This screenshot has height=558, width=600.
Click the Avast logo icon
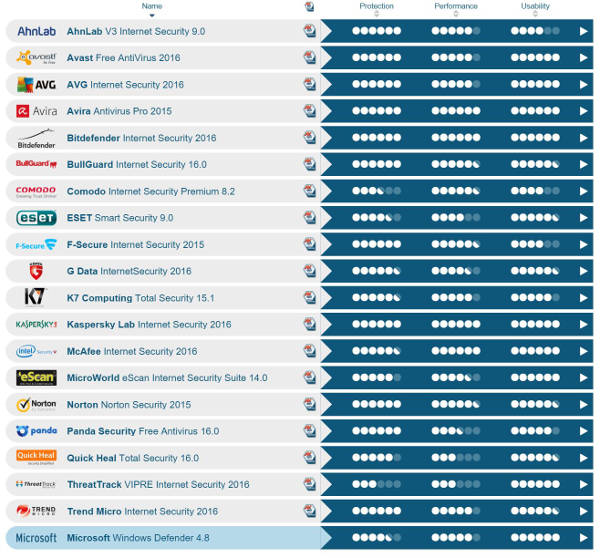36,58
